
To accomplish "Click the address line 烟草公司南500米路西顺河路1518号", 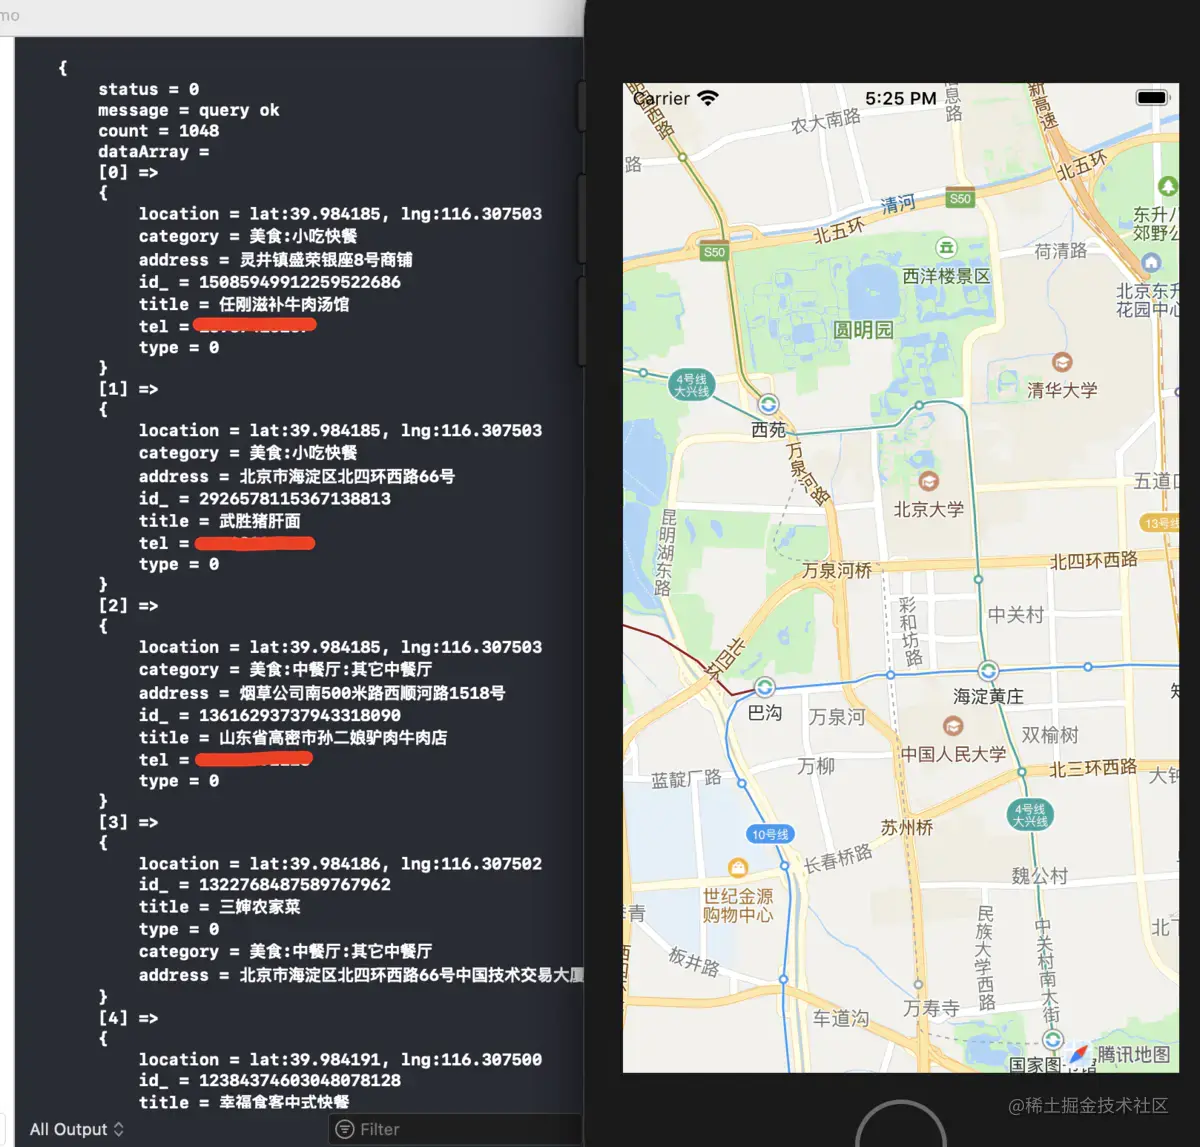I will tap(322, 693).
